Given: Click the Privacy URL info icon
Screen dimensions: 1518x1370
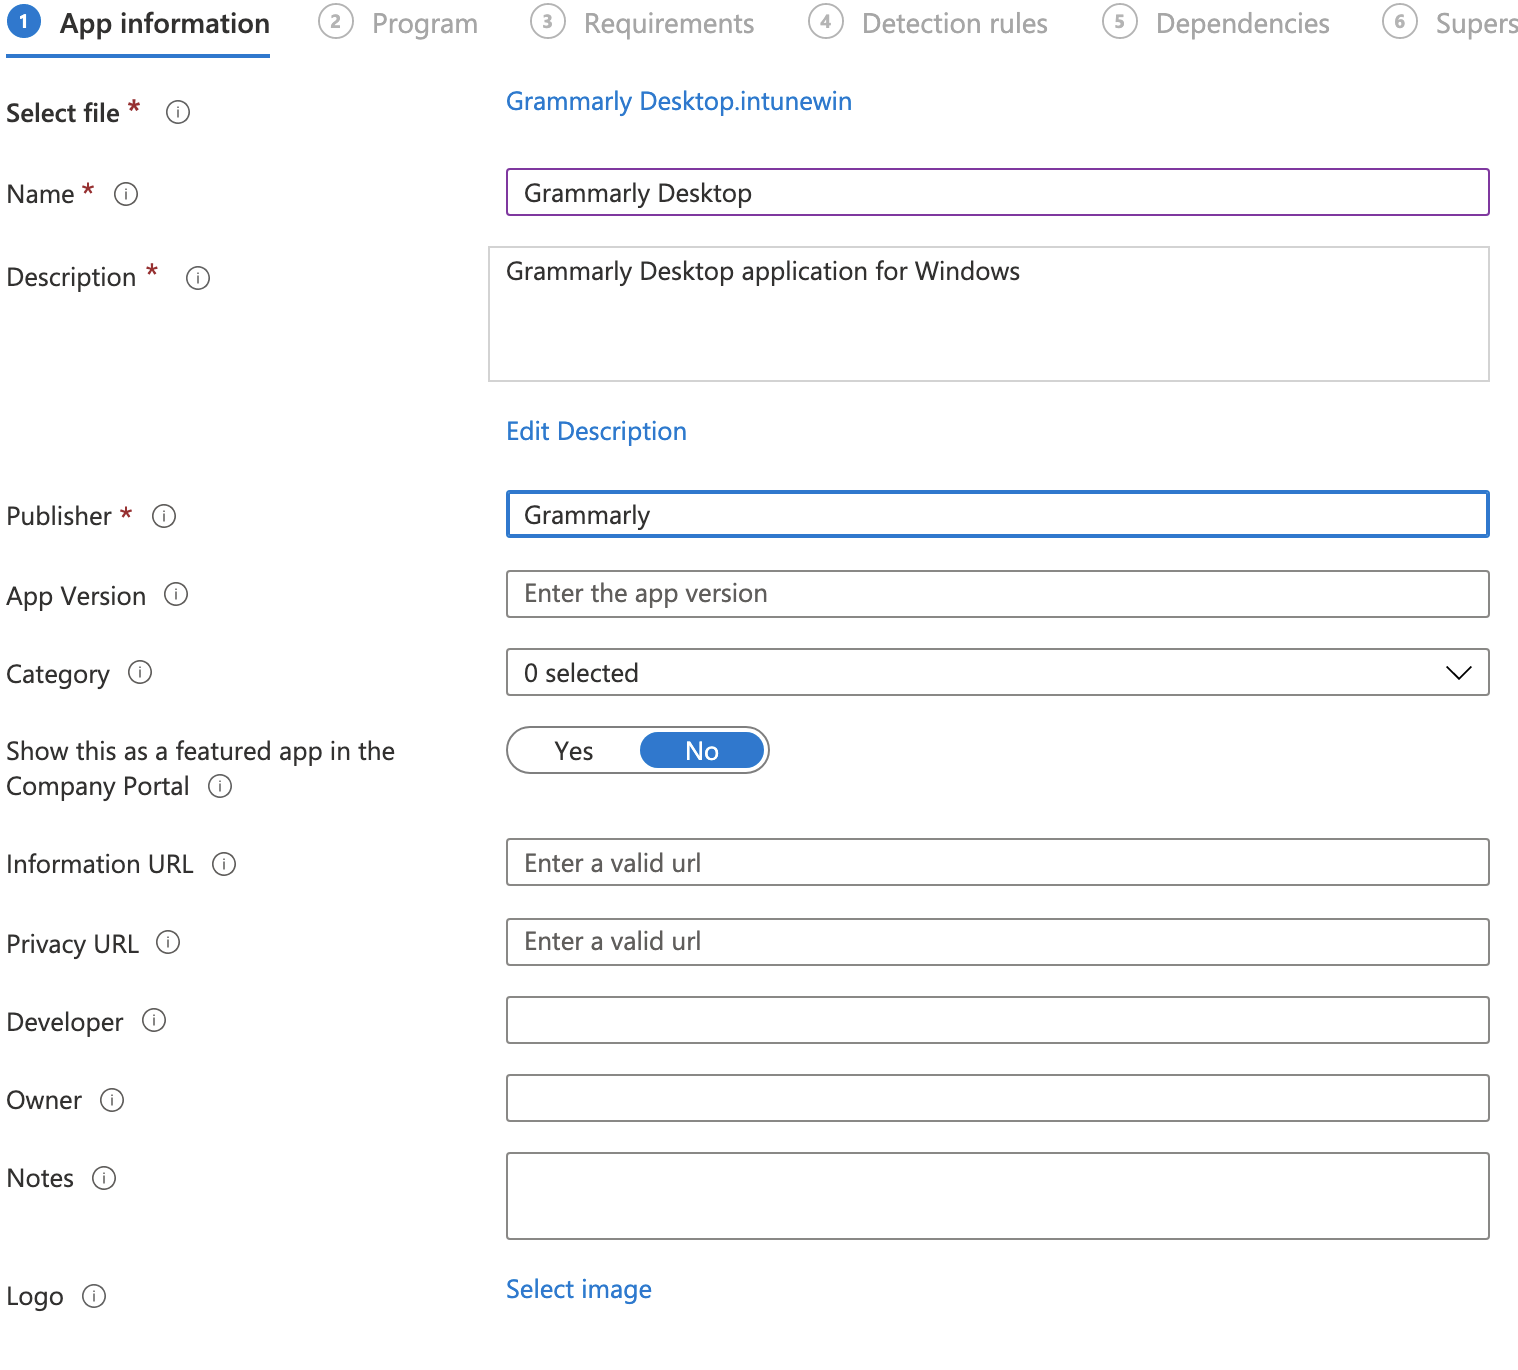Looking at the screenshot, I should coord(168,942).
